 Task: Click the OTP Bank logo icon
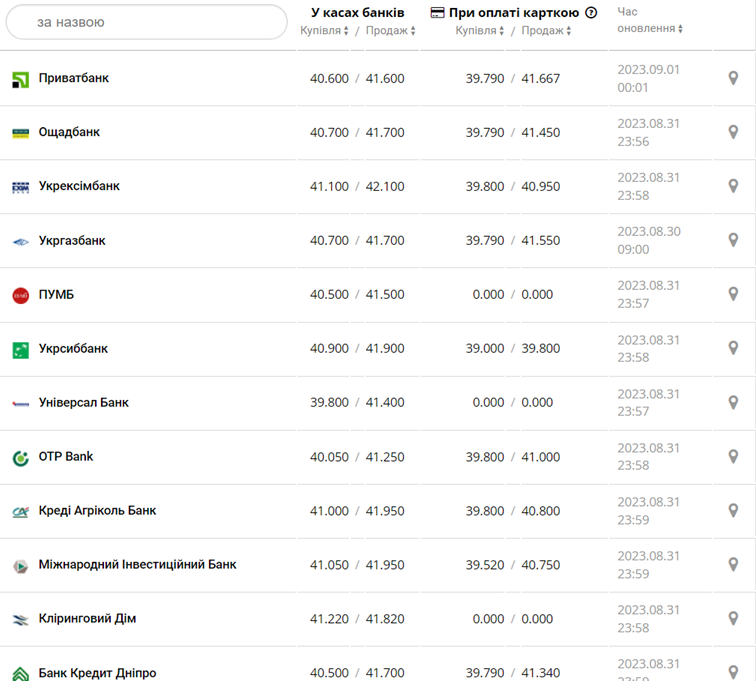pyautogui.click(x=20, y=457)
